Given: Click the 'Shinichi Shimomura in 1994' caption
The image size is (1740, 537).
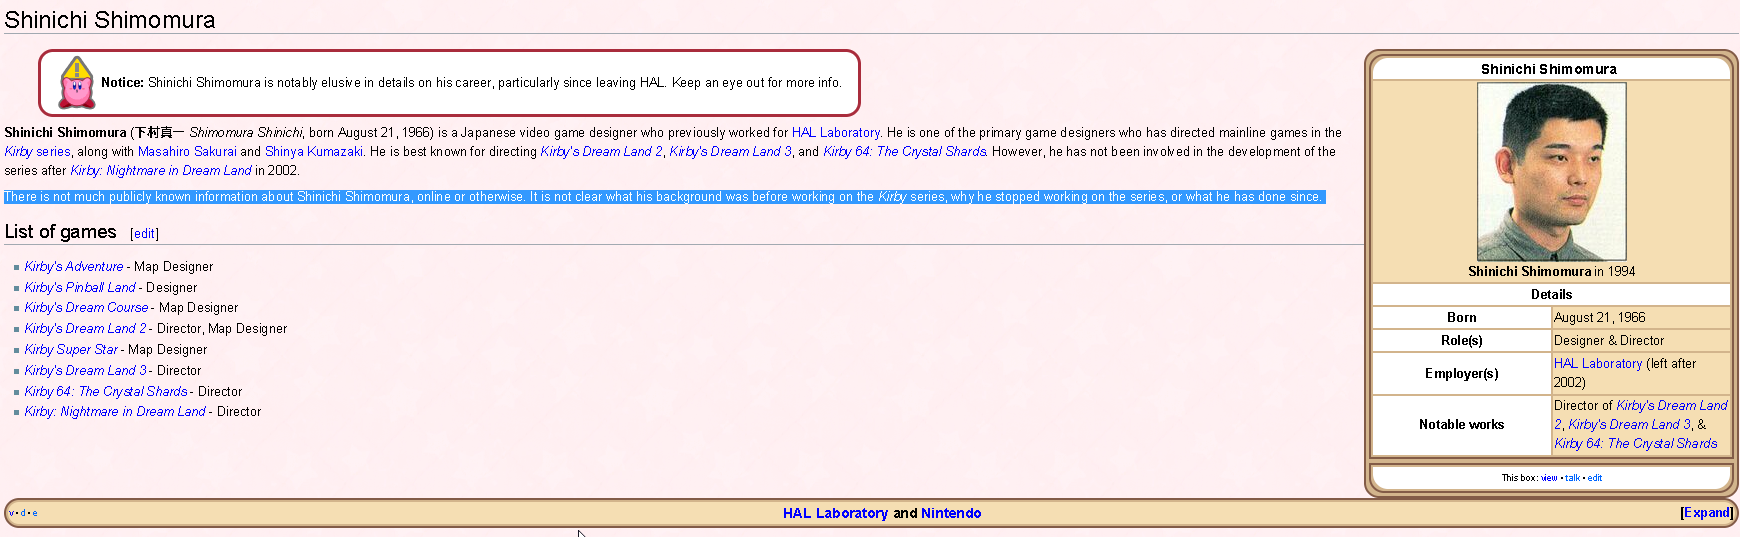Looking at the screenshot, I should [1552, 271].
